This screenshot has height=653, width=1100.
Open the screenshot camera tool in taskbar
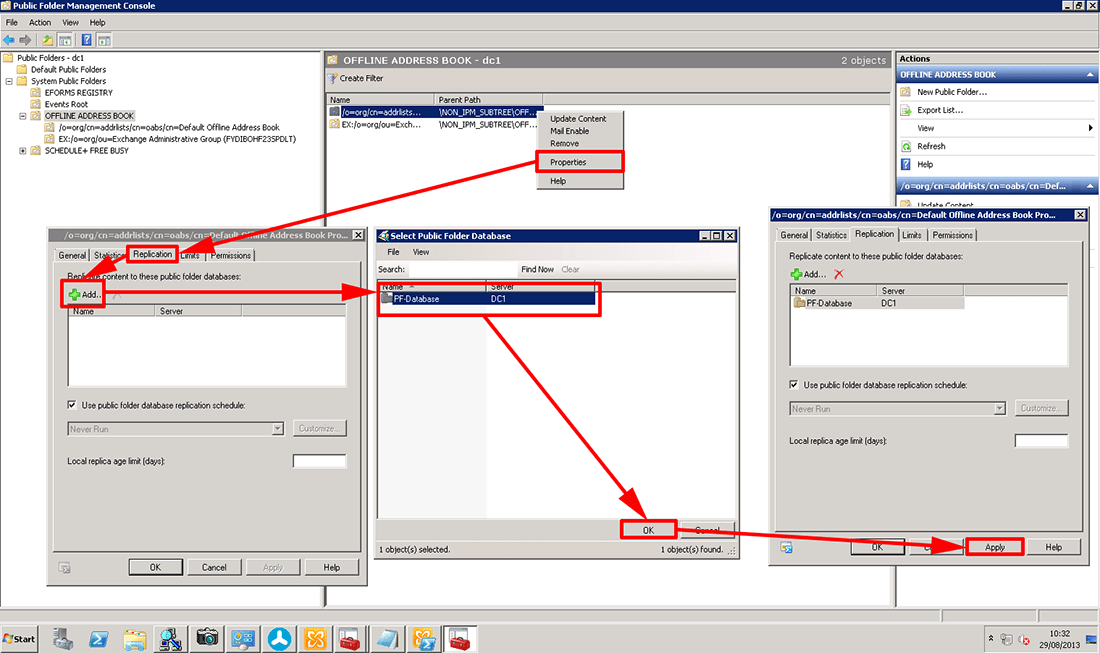click(x=206, y=639)
